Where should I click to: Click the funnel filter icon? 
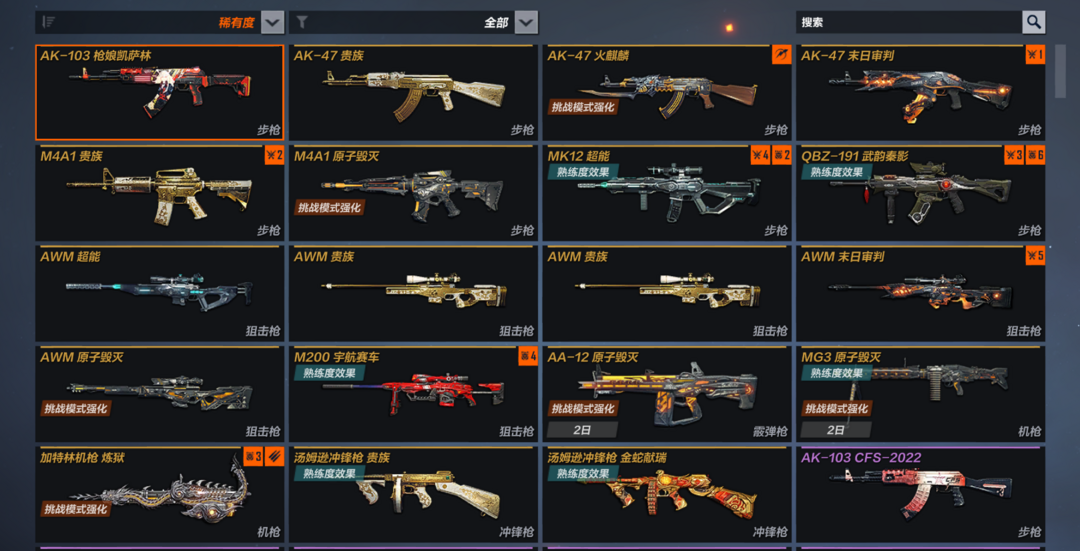(302, 22)
